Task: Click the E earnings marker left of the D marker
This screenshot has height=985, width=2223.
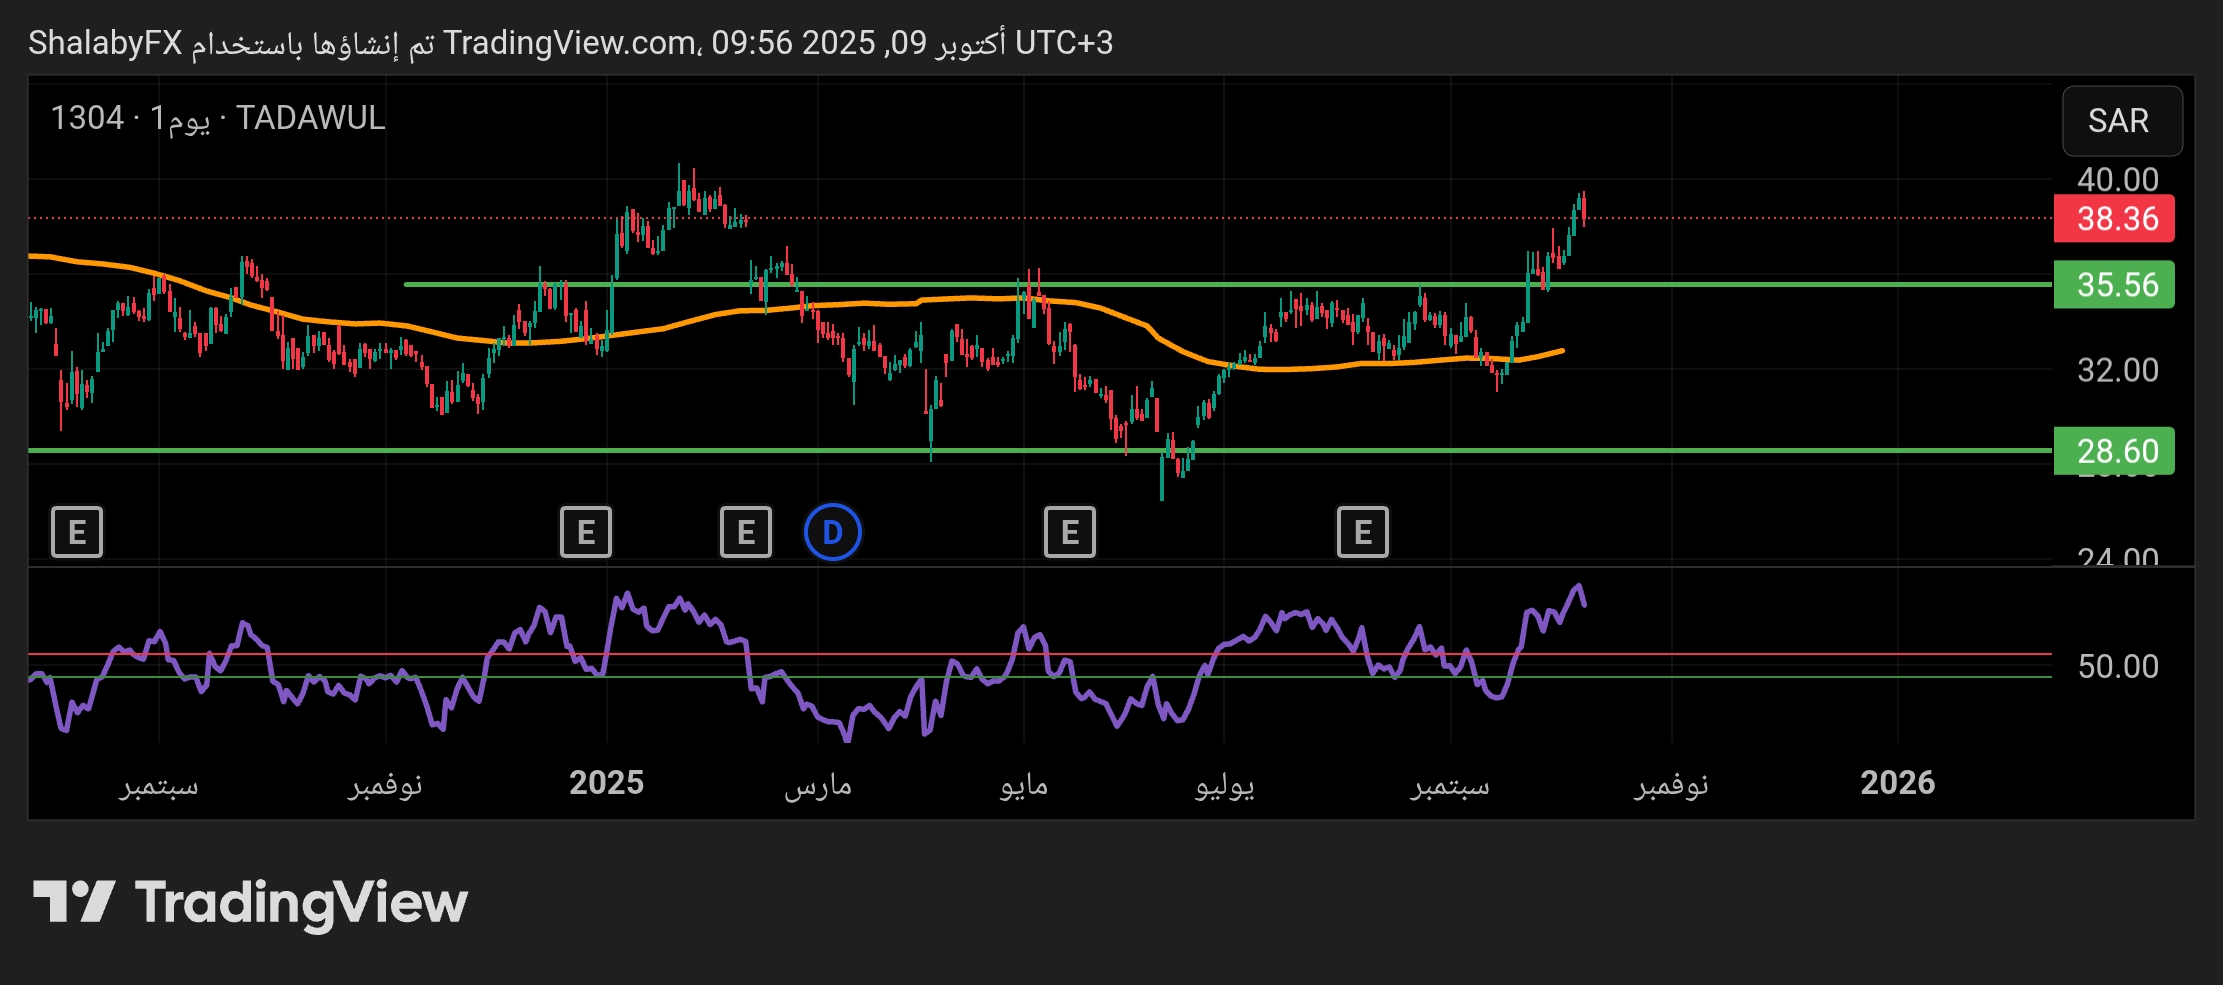Action: [x=746, y=532]
